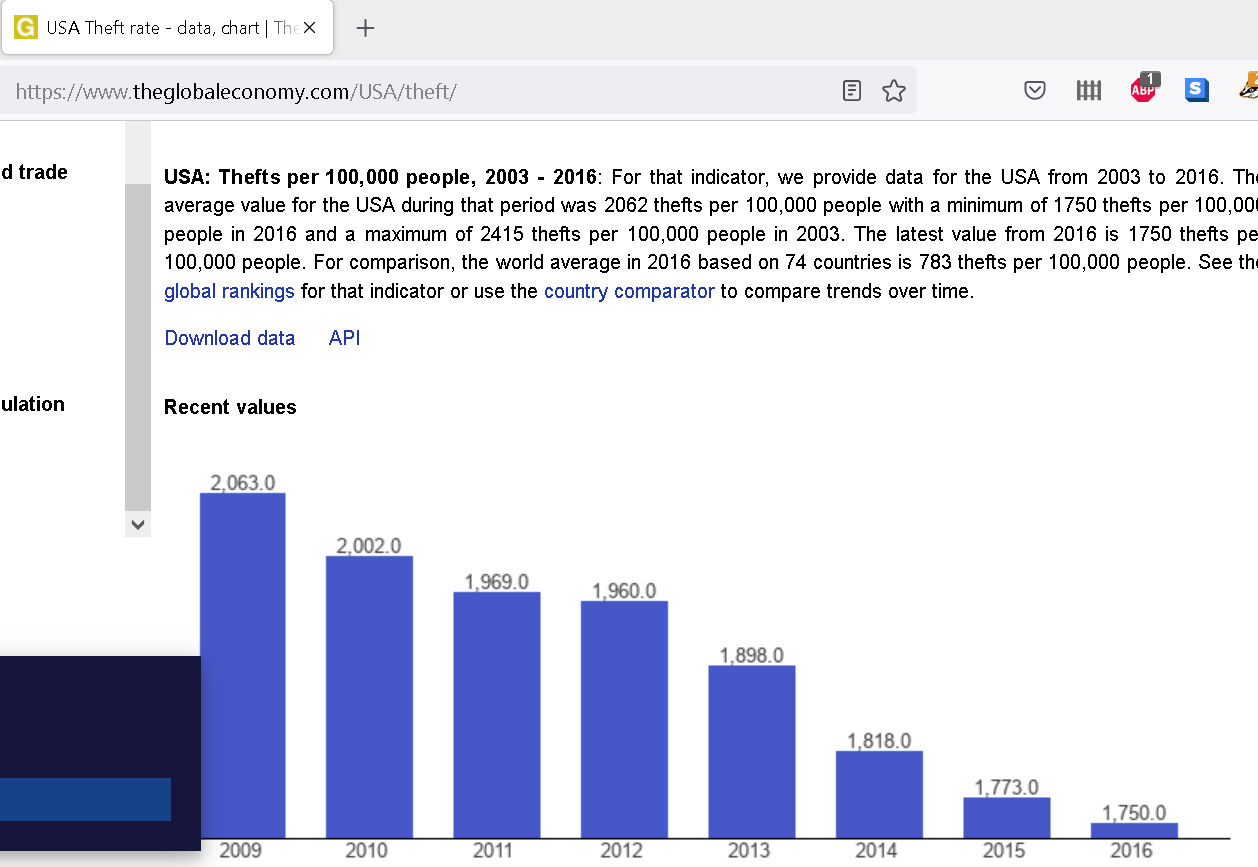Click the 2016 bar in chart
Image resolution: width=1258 pixels, height=867 pixels.
coord(1134,830)
